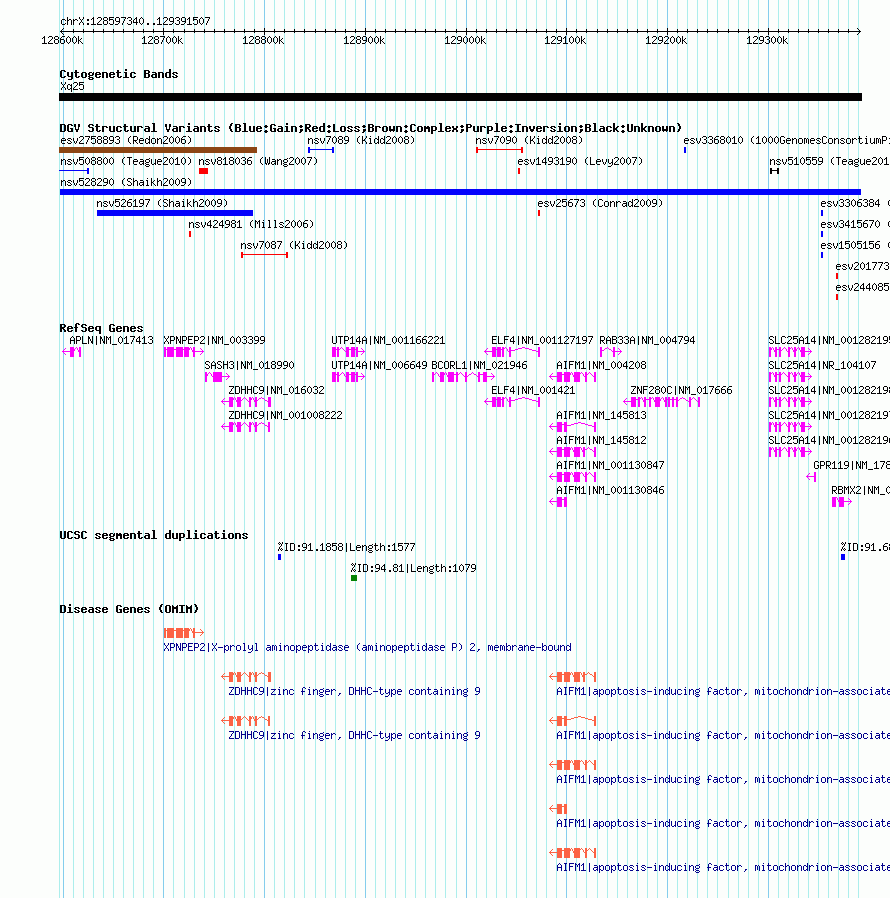Image resolution: width=890 pixels, height=898 pixels.
Task: Open the SLC25A14|NR_104107 transcript
Action: (x=790, y=377)
